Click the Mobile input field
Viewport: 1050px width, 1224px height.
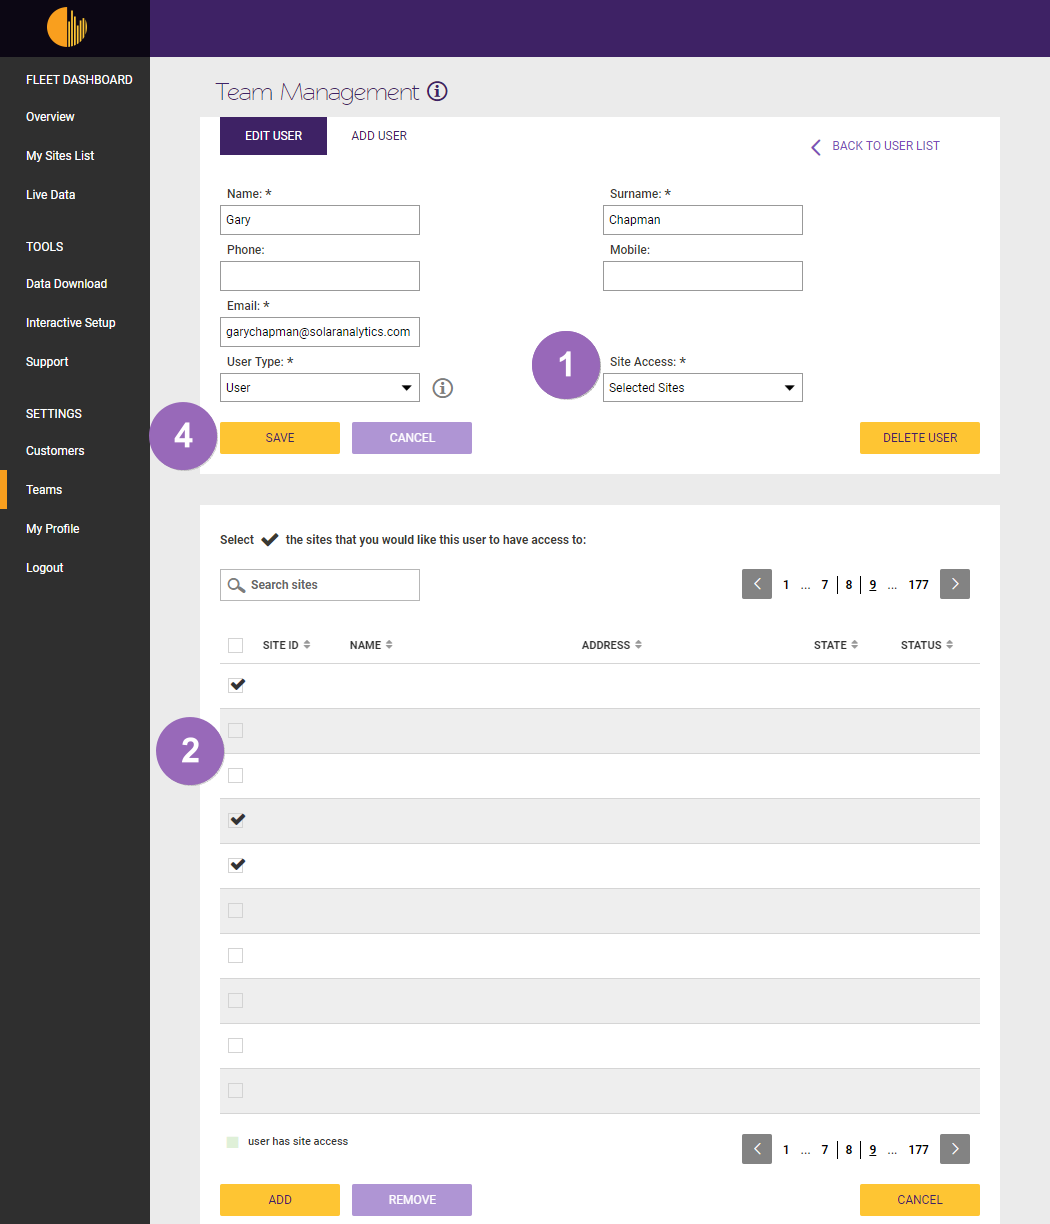click(x=703, y=276)
